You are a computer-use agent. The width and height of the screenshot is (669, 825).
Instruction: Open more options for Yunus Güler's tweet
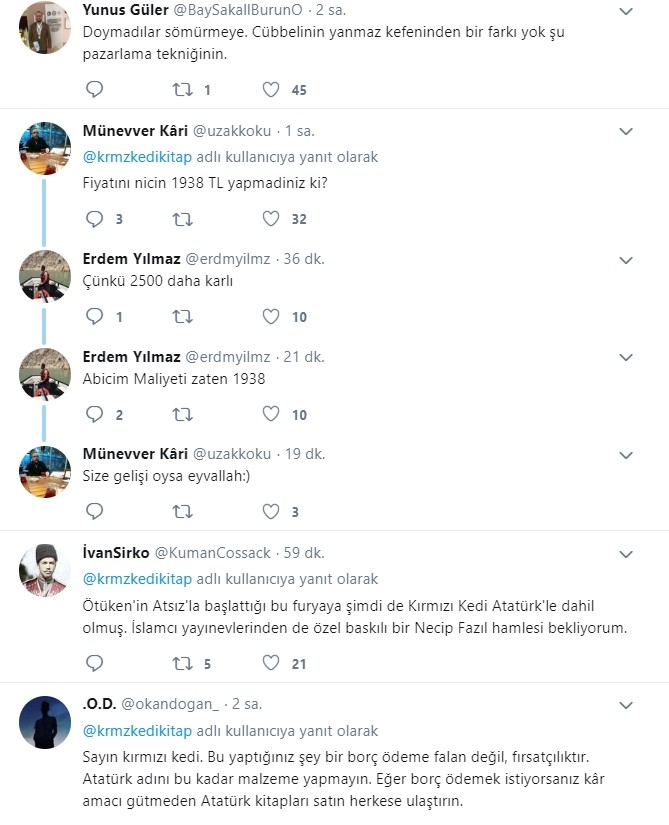(x=626, y=11)
